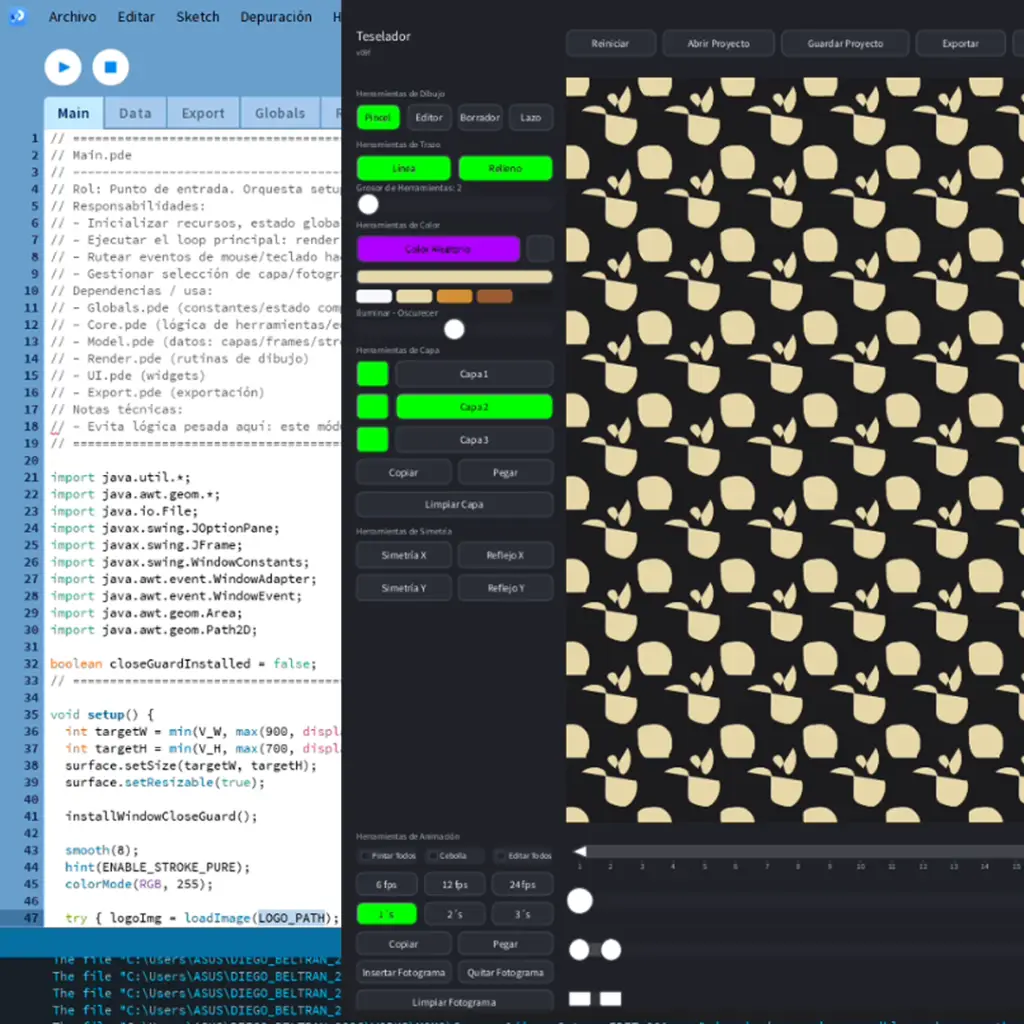Click the timeline playhead triangle marker
The width and height of the screenshot is (1024, 1024).
(x=579, y=851)
